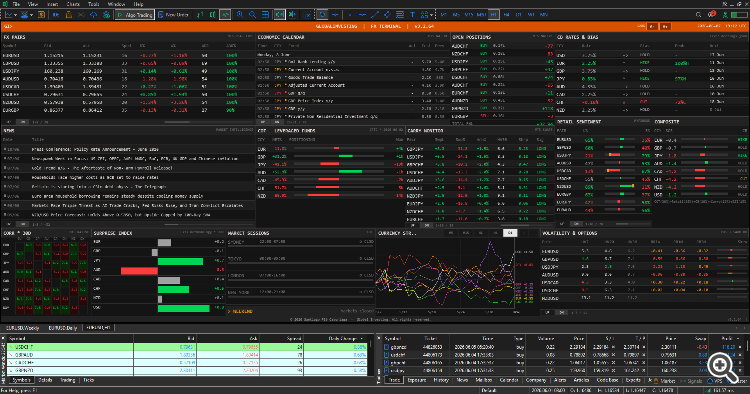Switch timeframe to M15
The width and height of the screenshot is (750, 394).
click(x=469, y=15)
